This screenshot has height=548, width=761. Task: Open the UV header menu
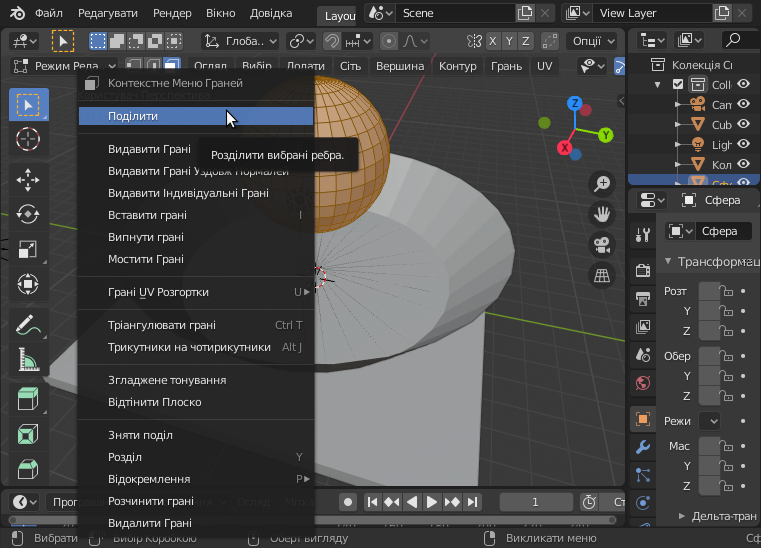click(x=544, y=66)
